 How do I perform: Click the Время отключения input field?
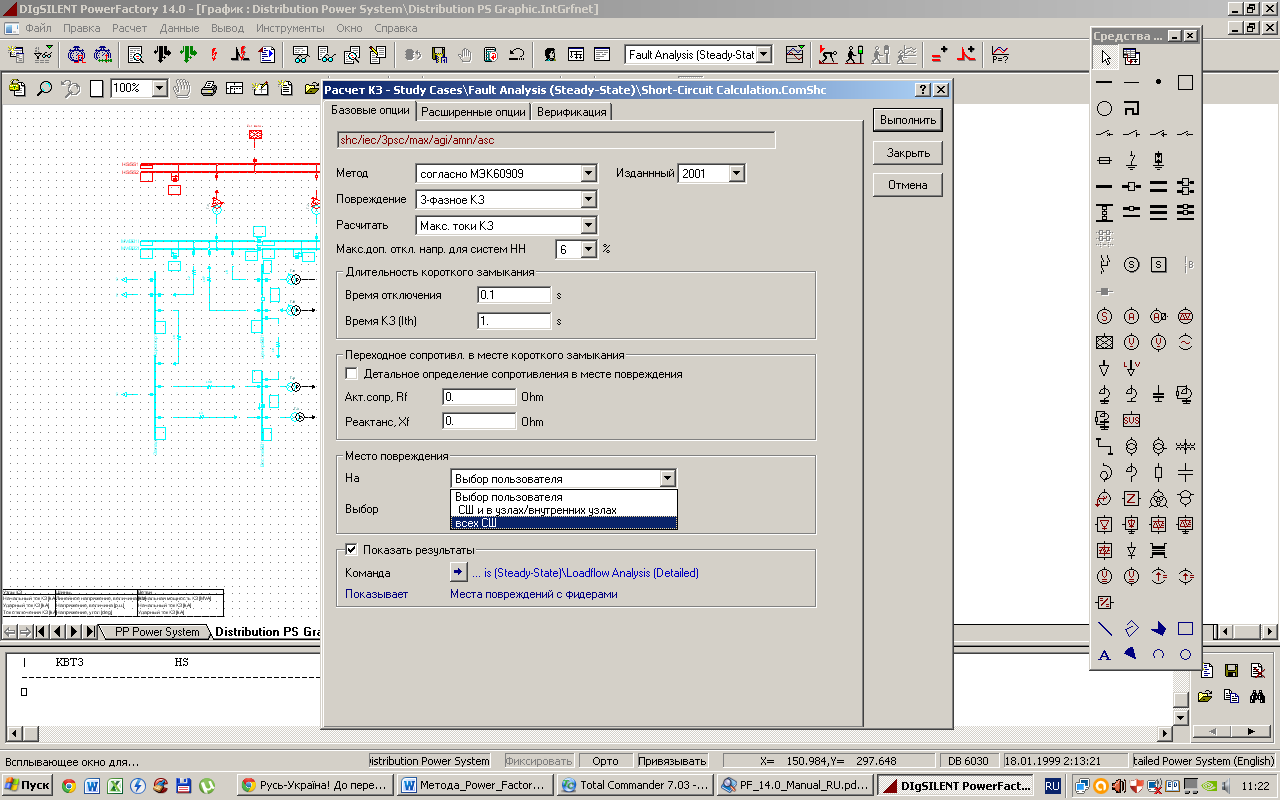[514, 296]
